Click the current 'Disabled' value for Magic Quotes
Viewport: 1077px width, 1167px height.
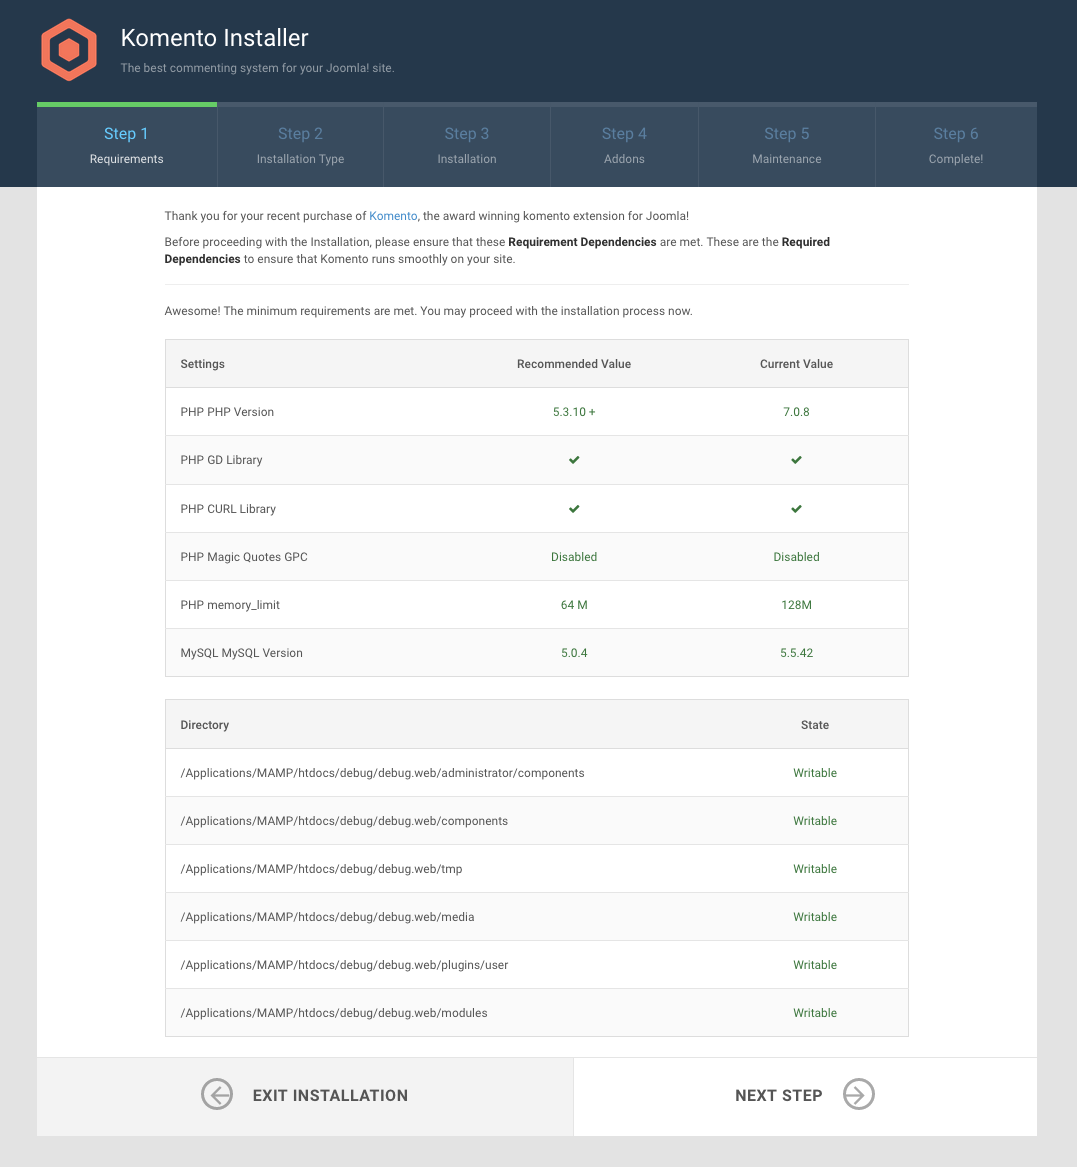coord(796,557)
